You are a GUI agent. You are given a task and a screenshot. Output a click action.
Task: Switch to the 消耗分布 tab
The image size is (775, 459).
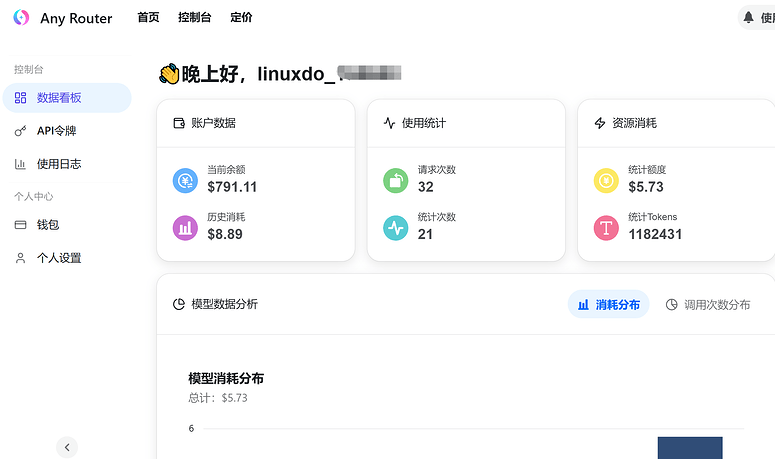608,304
